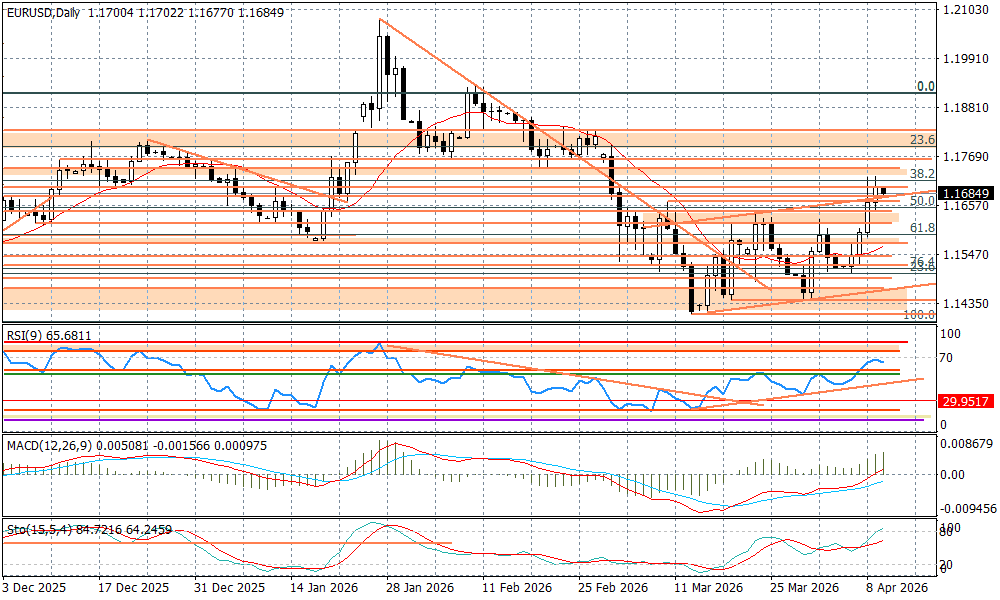
Task: Click the MACD 0.008679 scale label
Action: 968,442
